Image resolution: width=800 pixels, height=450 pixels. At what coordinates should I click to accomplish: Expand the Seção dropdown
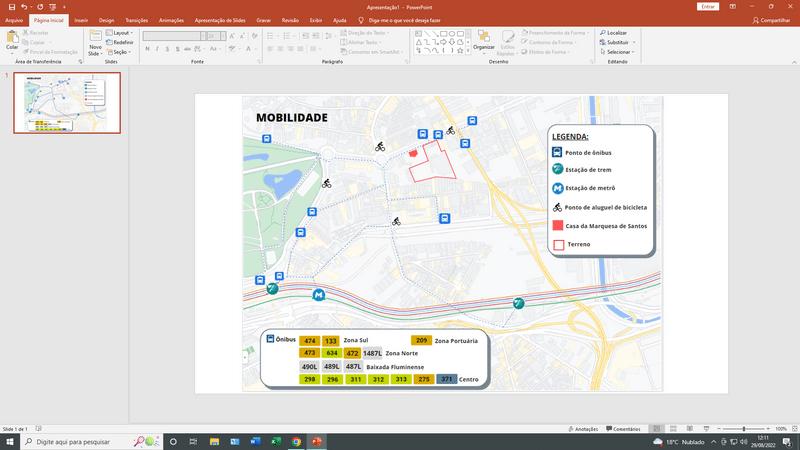[119, 52]
